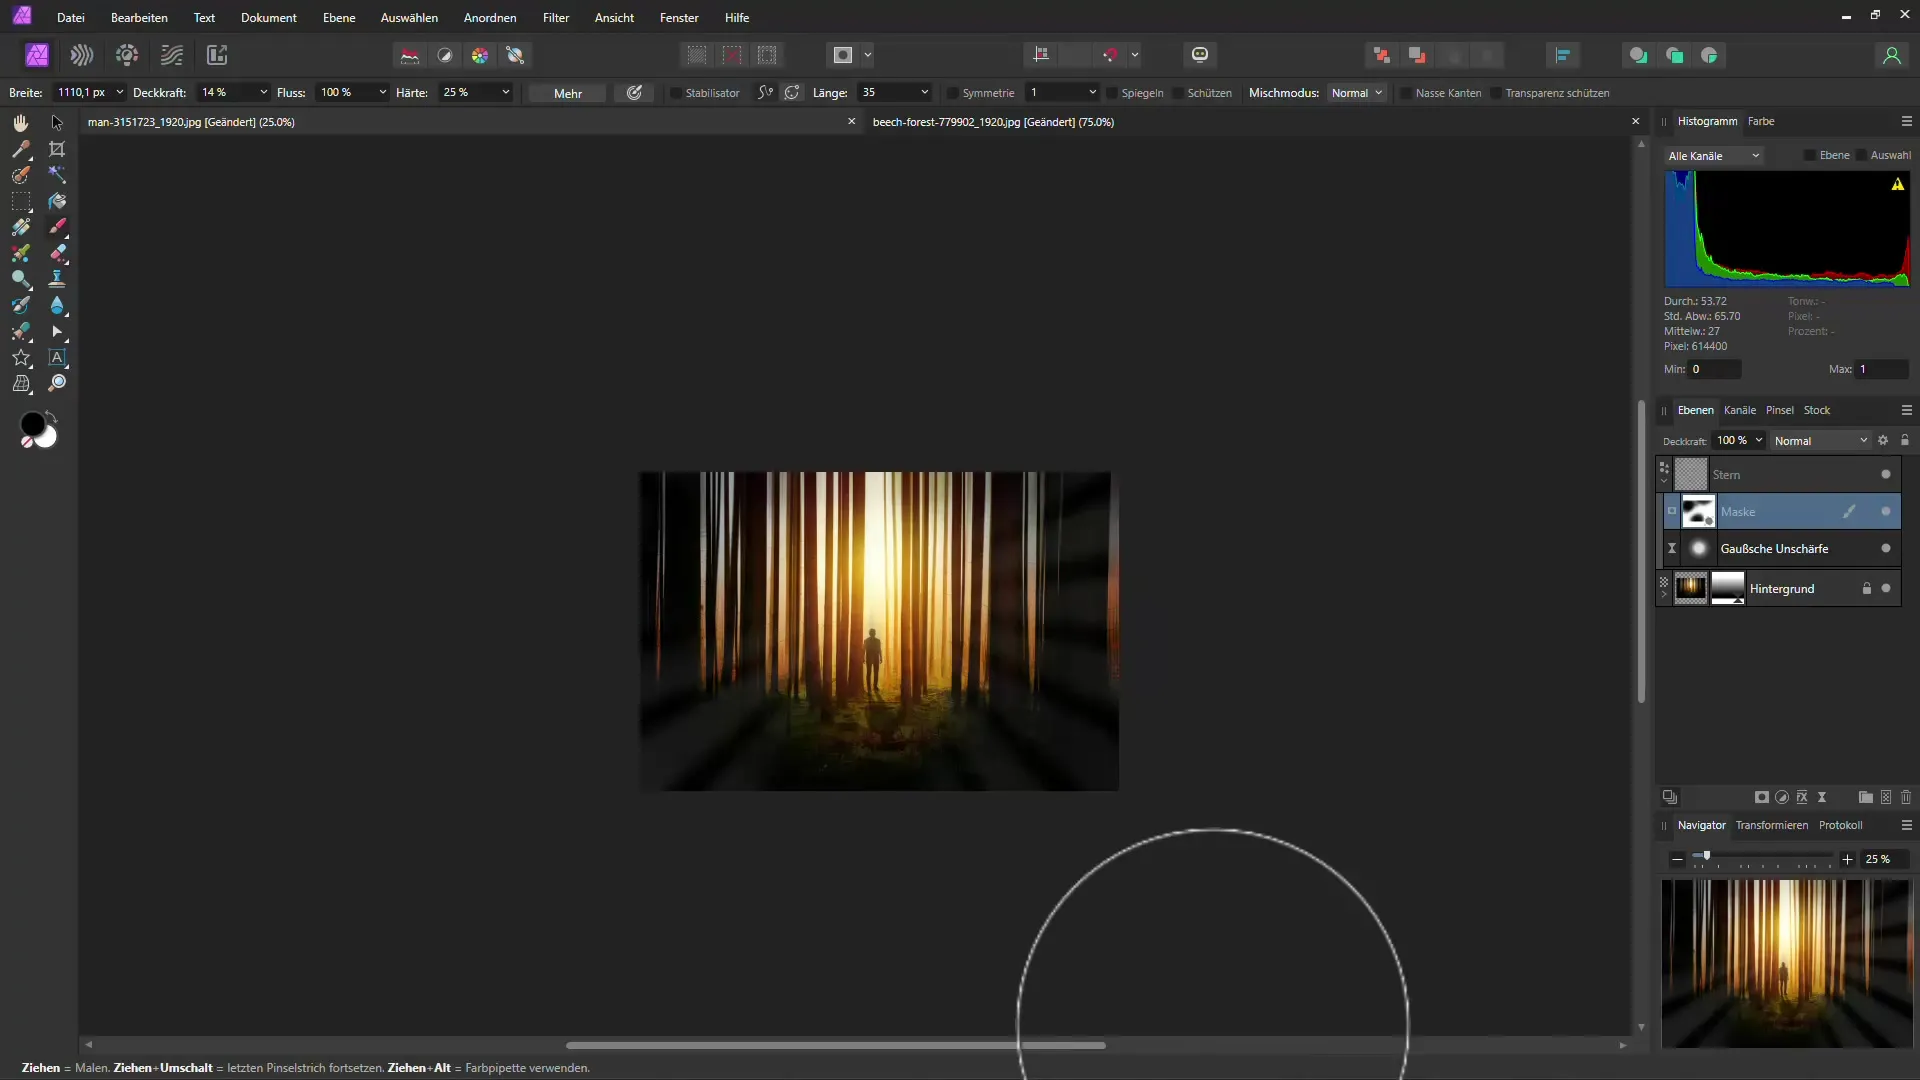This screenshot has height=1080, width=1920.
Task: Switch to the Kanäle tab
Action: tap(1740, 410)
